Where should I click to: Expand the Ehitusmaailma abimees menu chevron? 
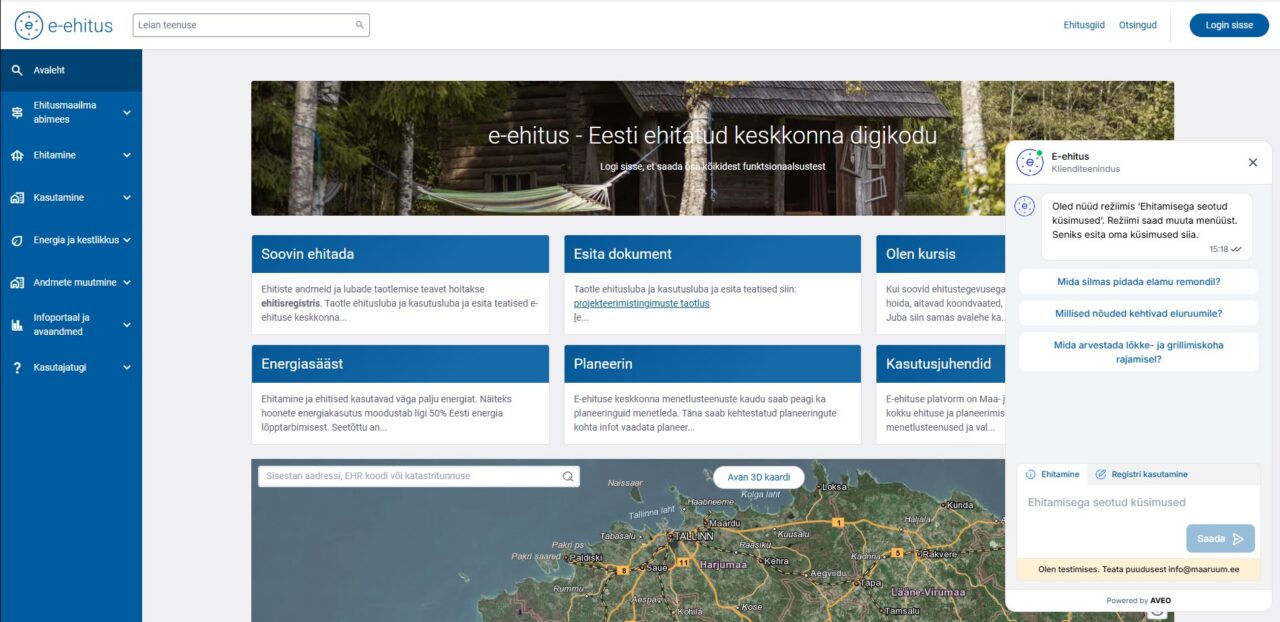127,113
